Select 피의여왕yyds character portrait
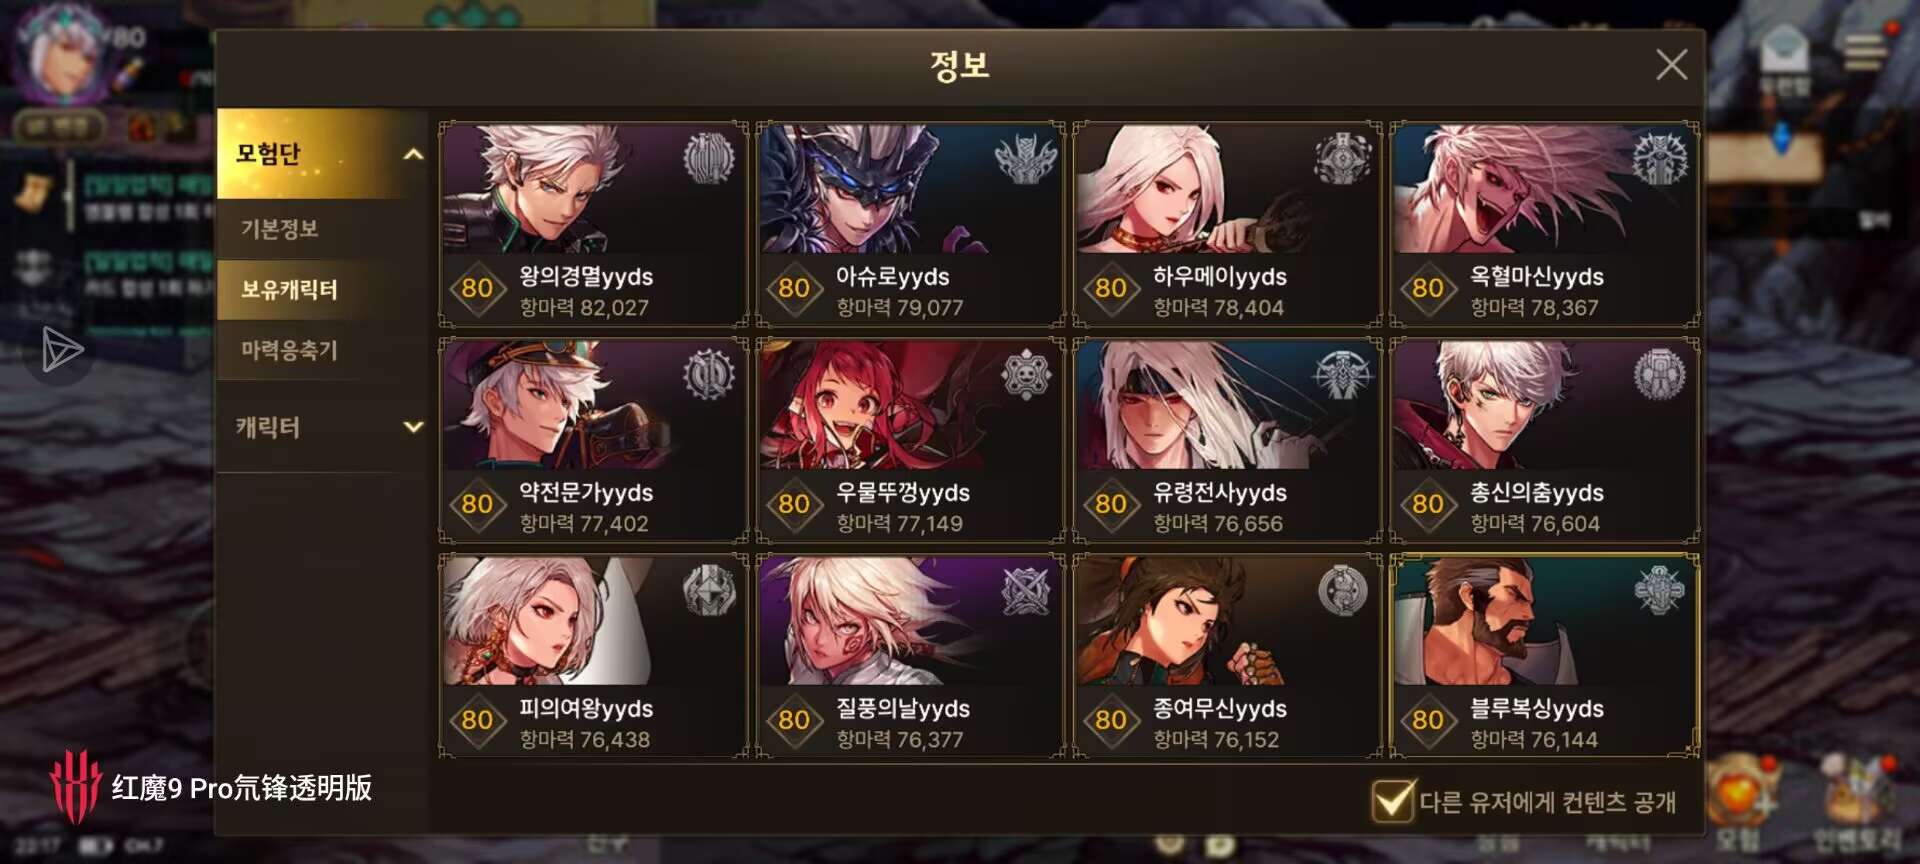The width and height of the screenshot is (1920, 864). click(593, 621)
